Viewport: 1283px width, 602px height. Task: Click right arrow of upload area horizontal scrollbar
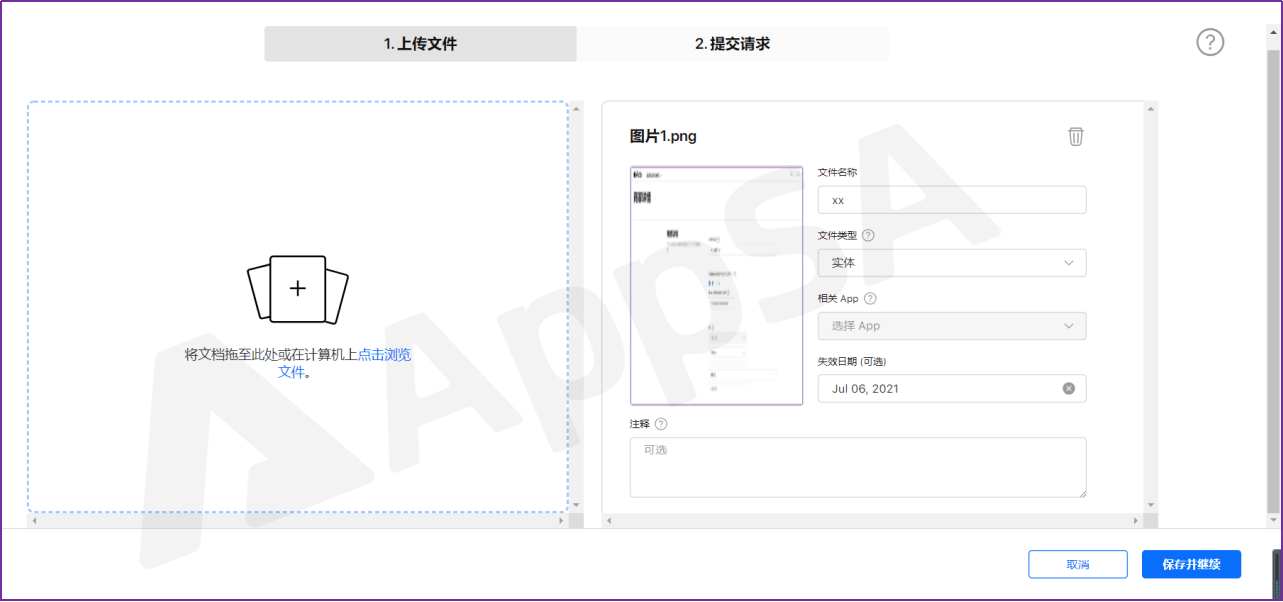(562, 521)
